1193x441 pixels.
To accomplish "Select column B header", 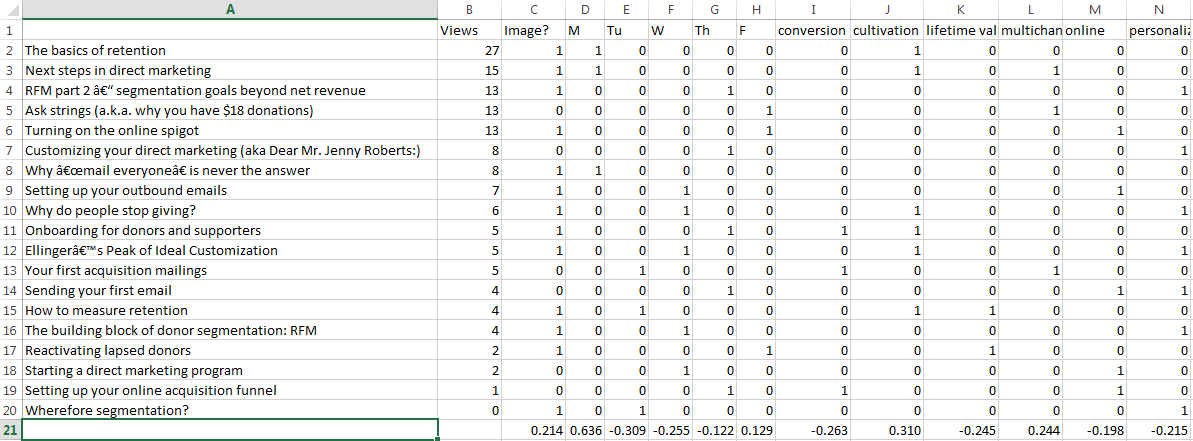I will click(x=469, y=10).
